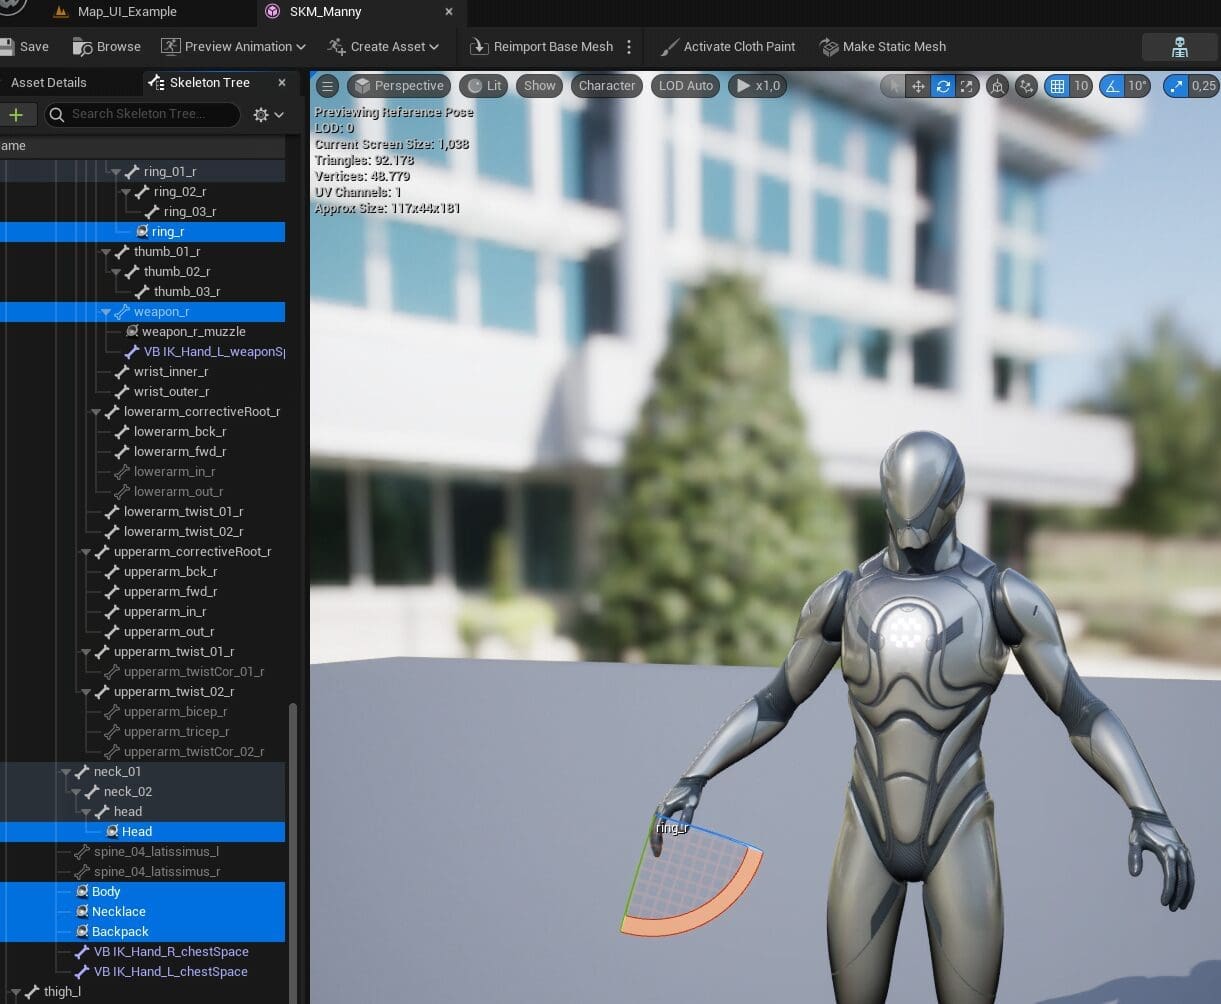The height and width of the screenshot is (1004, 1221).
Task: Click the Search Skeleton Tree field
Action: coord(150,114)
